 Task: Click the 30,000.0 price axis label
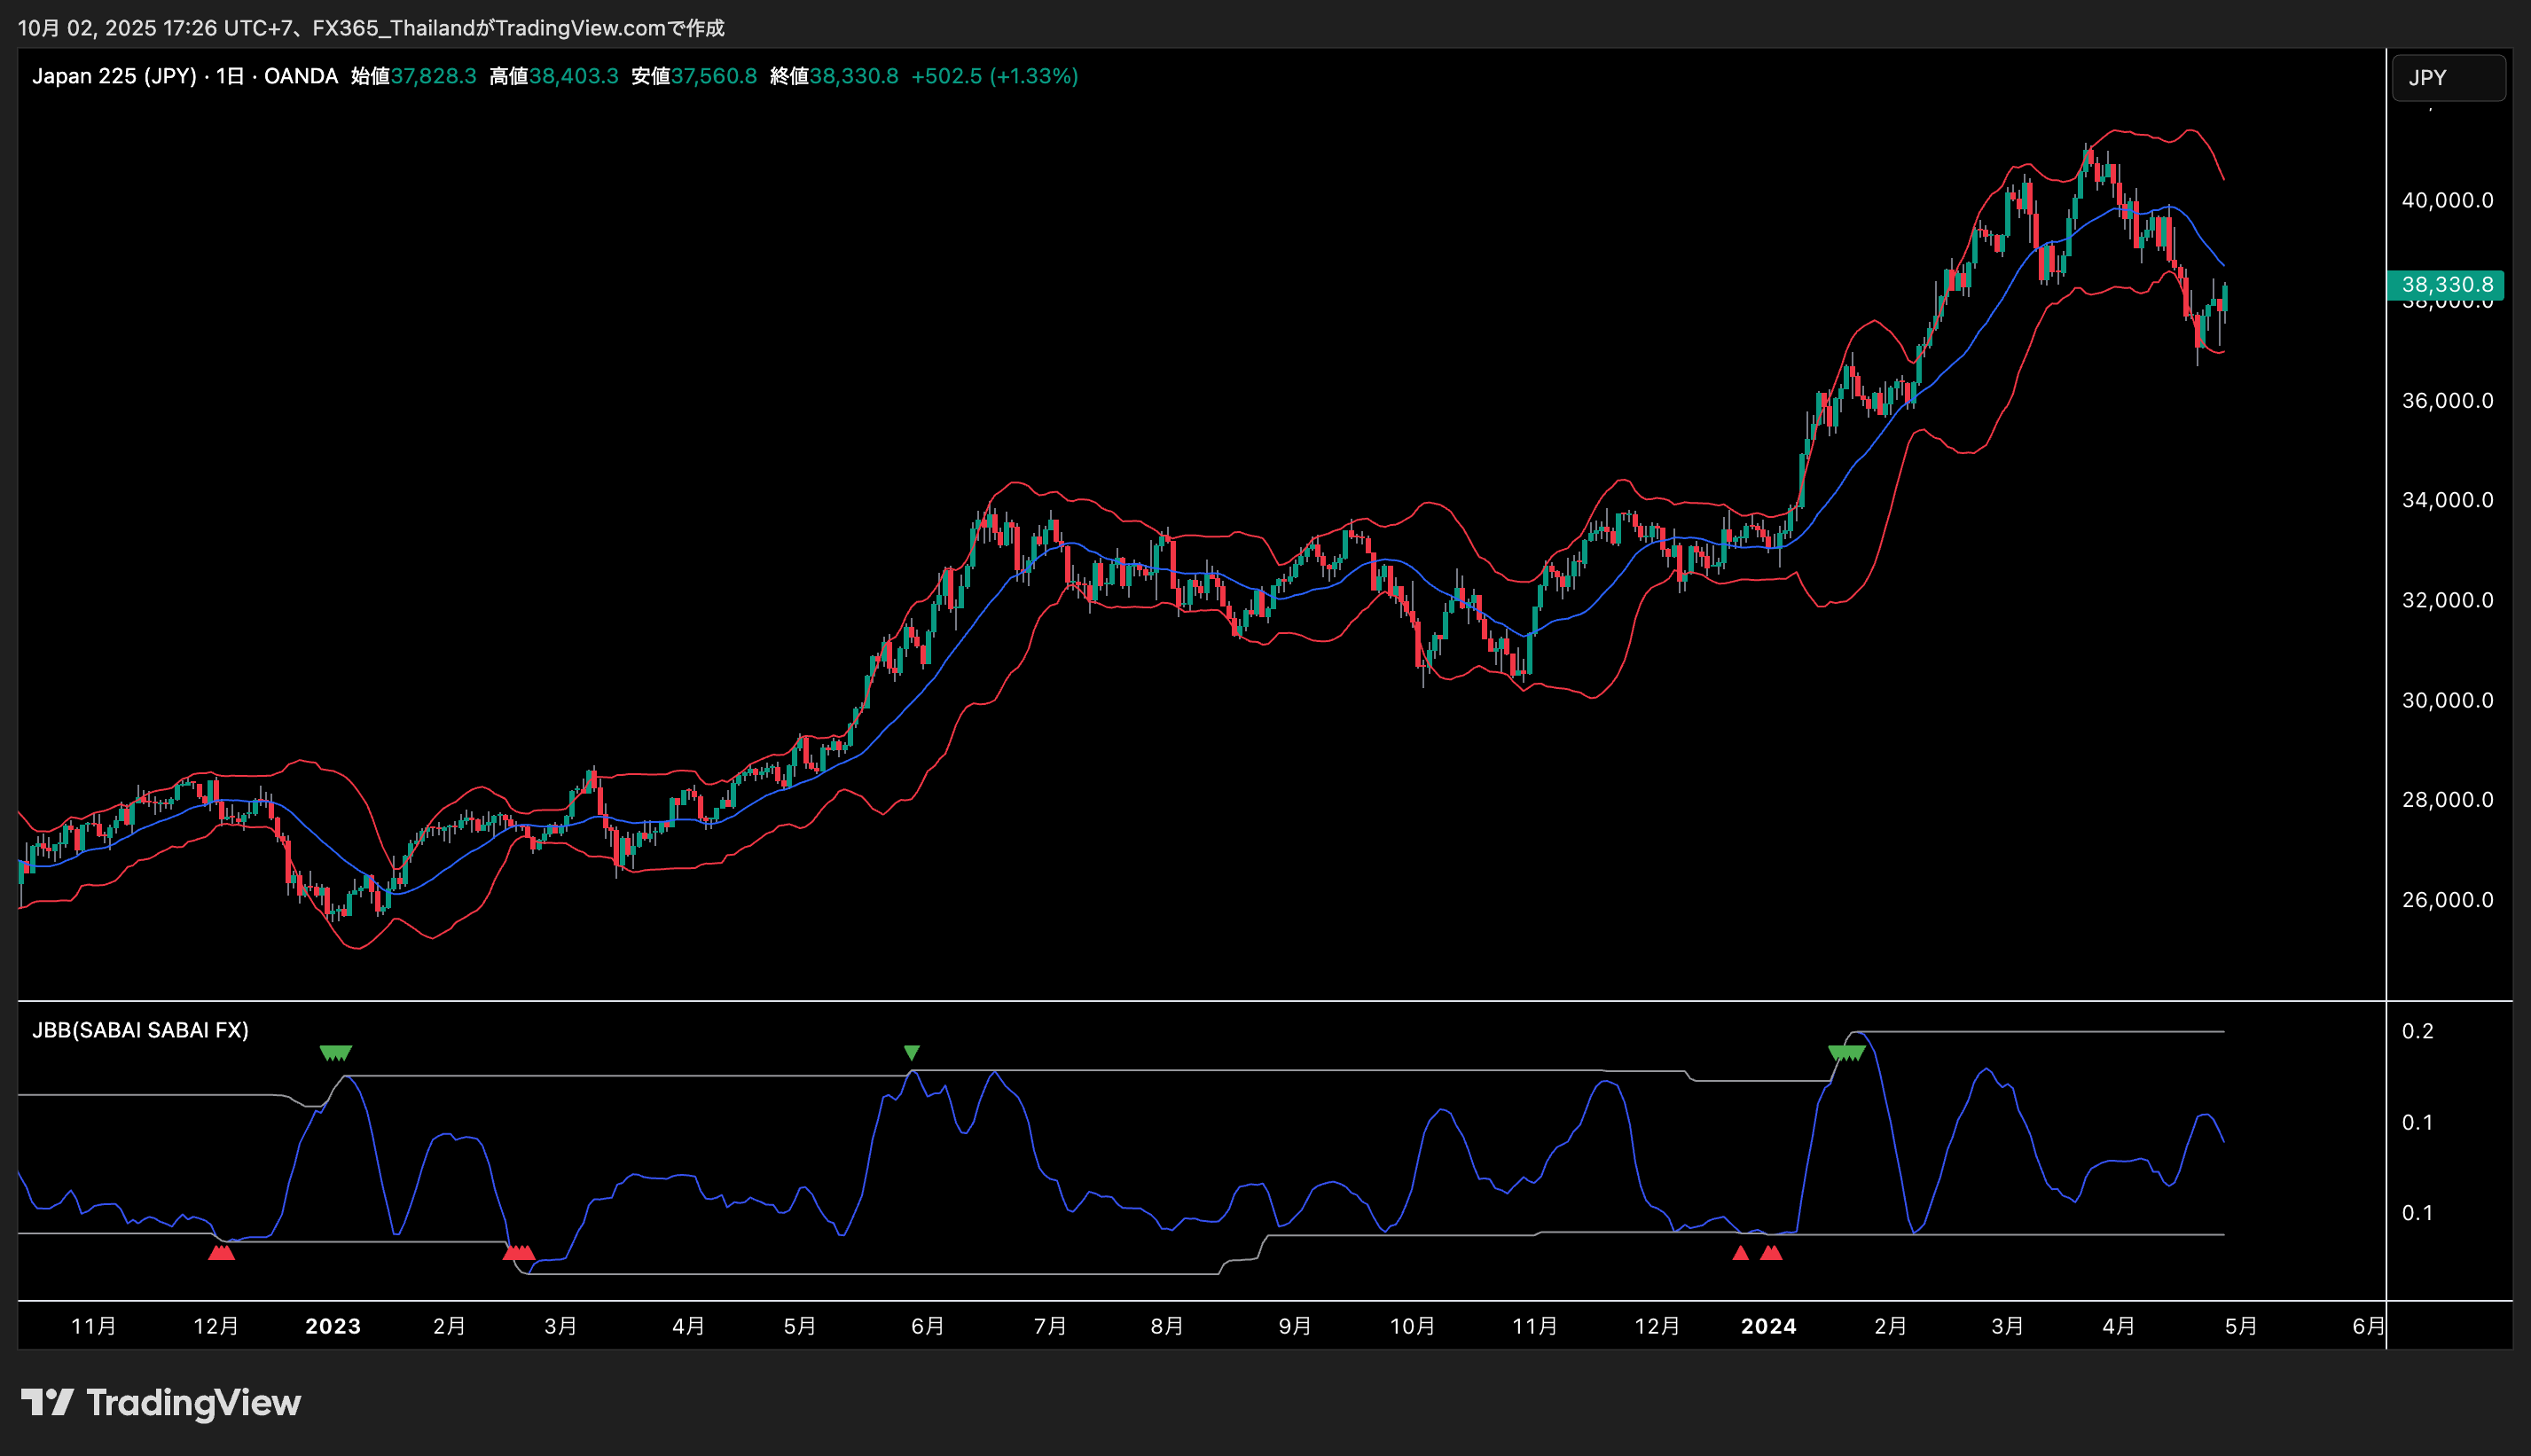click(2447, 700)
